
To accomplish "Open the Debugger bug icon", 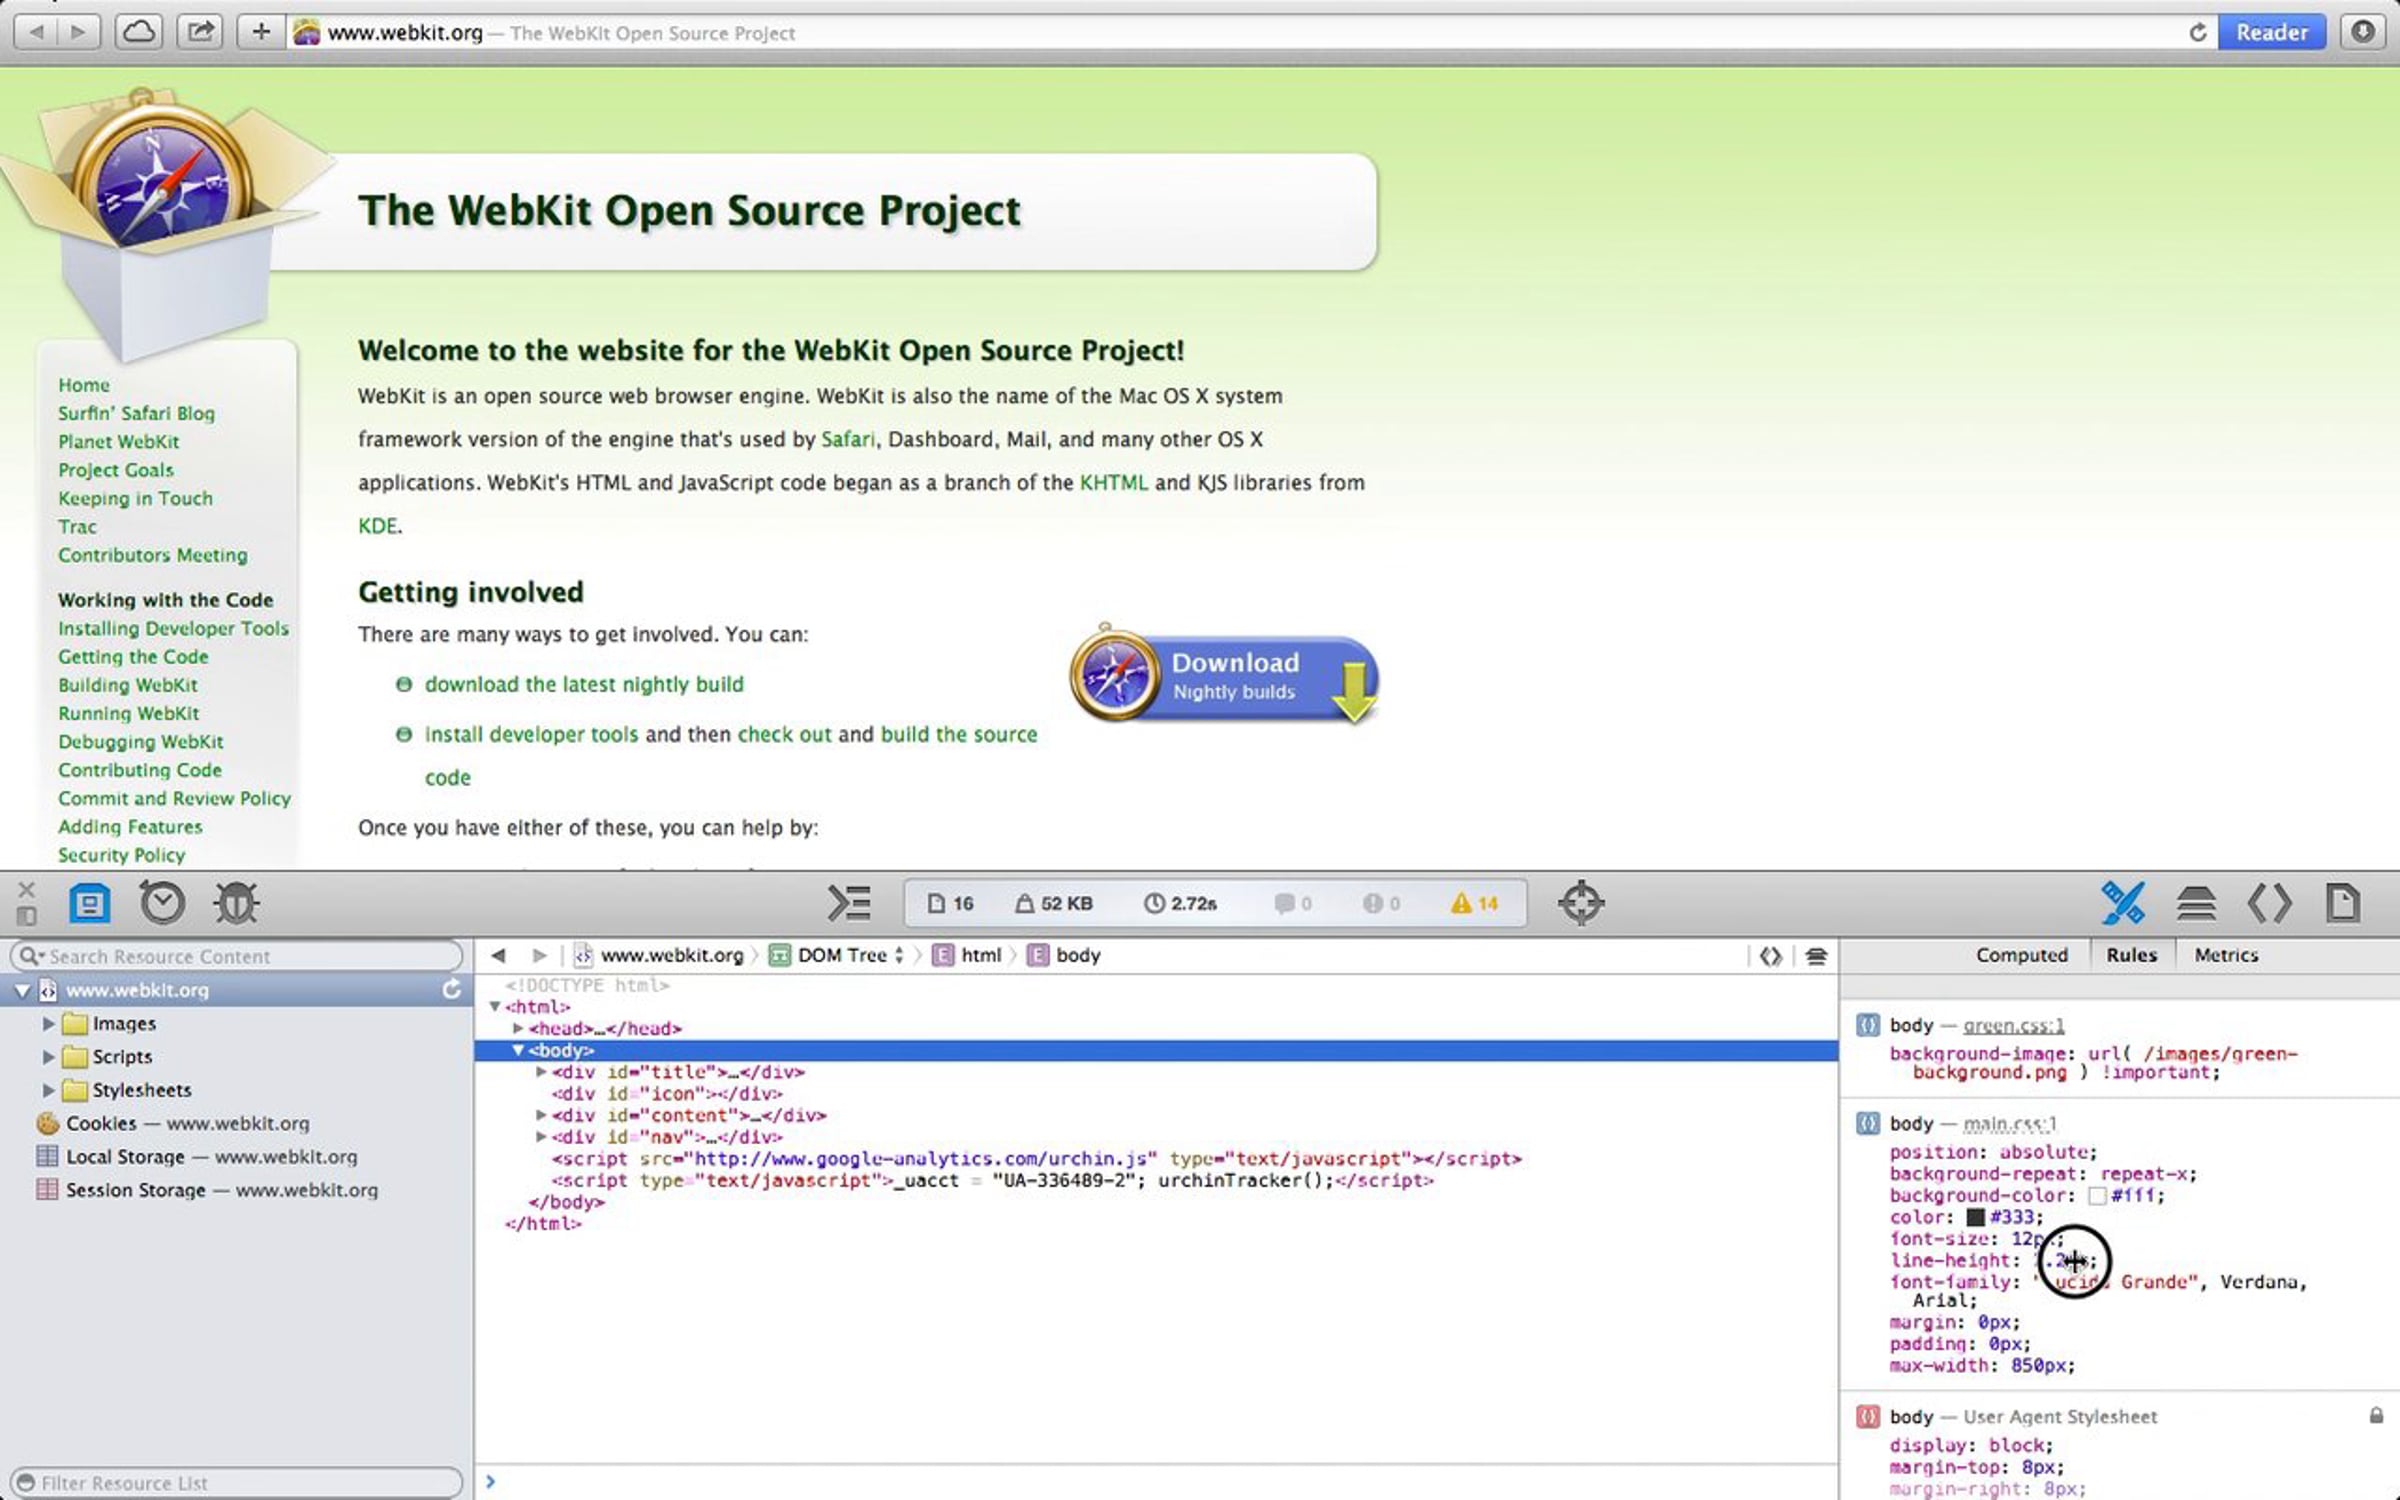I will pos(236,903).
